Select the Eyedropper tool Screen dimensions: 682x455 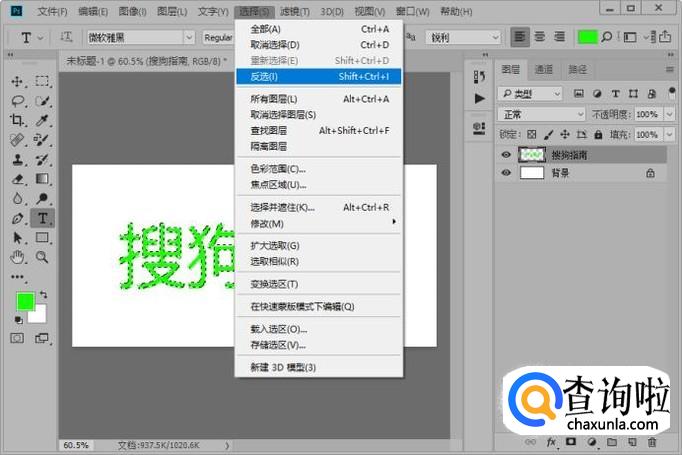pos(43,120)
